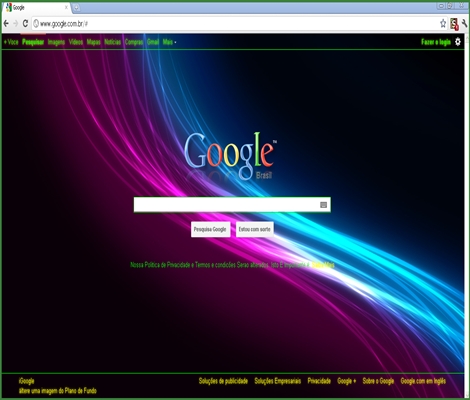Screen dimensions: 470x400
Task: Open the Chrome wrench menu
Action: pyautogui.click(x=464, y=23)
